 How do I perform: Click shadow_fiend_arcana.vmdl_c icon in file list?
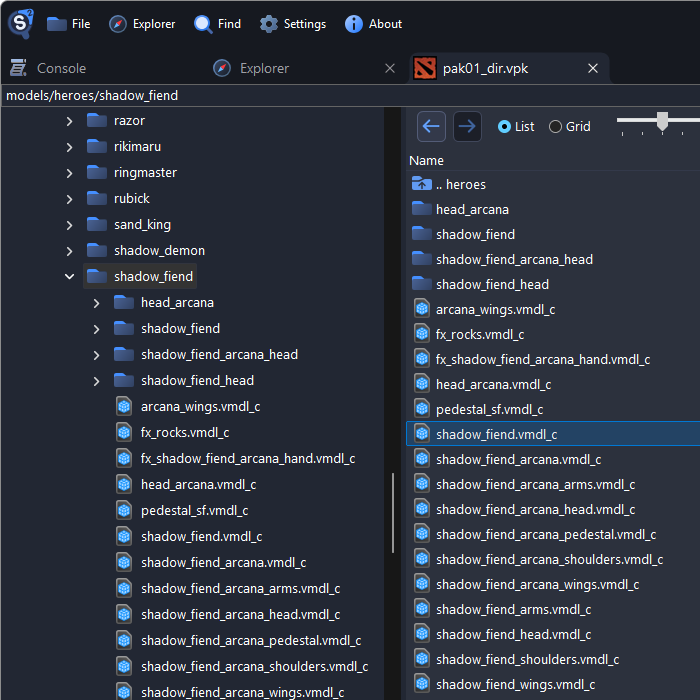click(422, 459)
